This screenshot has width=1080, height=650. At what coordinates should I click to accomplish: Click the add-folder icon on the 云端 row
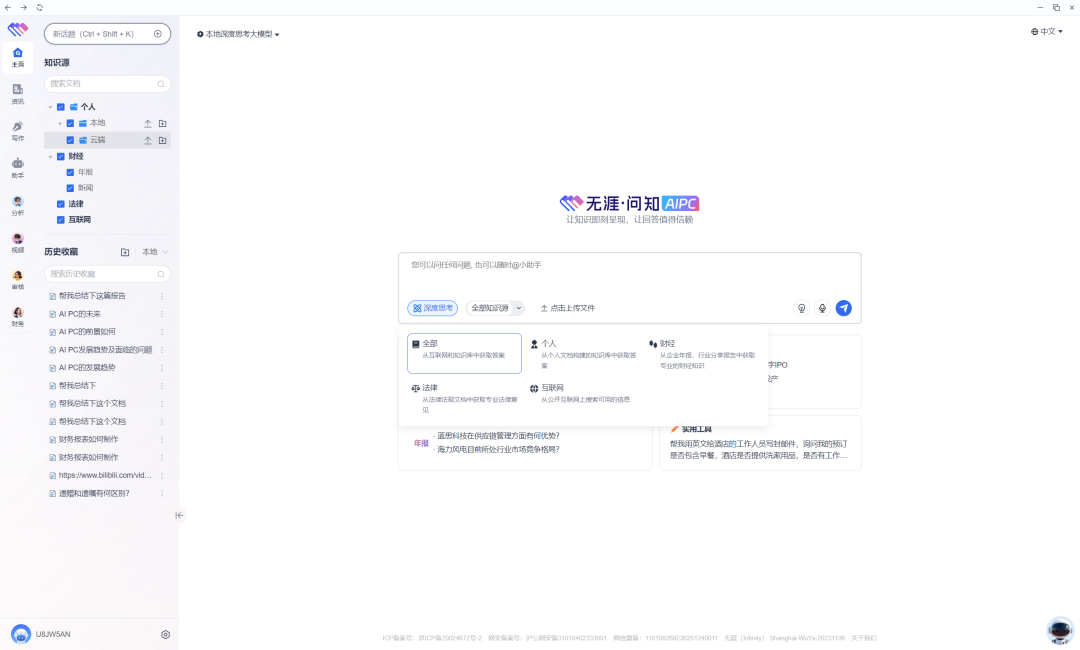(163, 140)
